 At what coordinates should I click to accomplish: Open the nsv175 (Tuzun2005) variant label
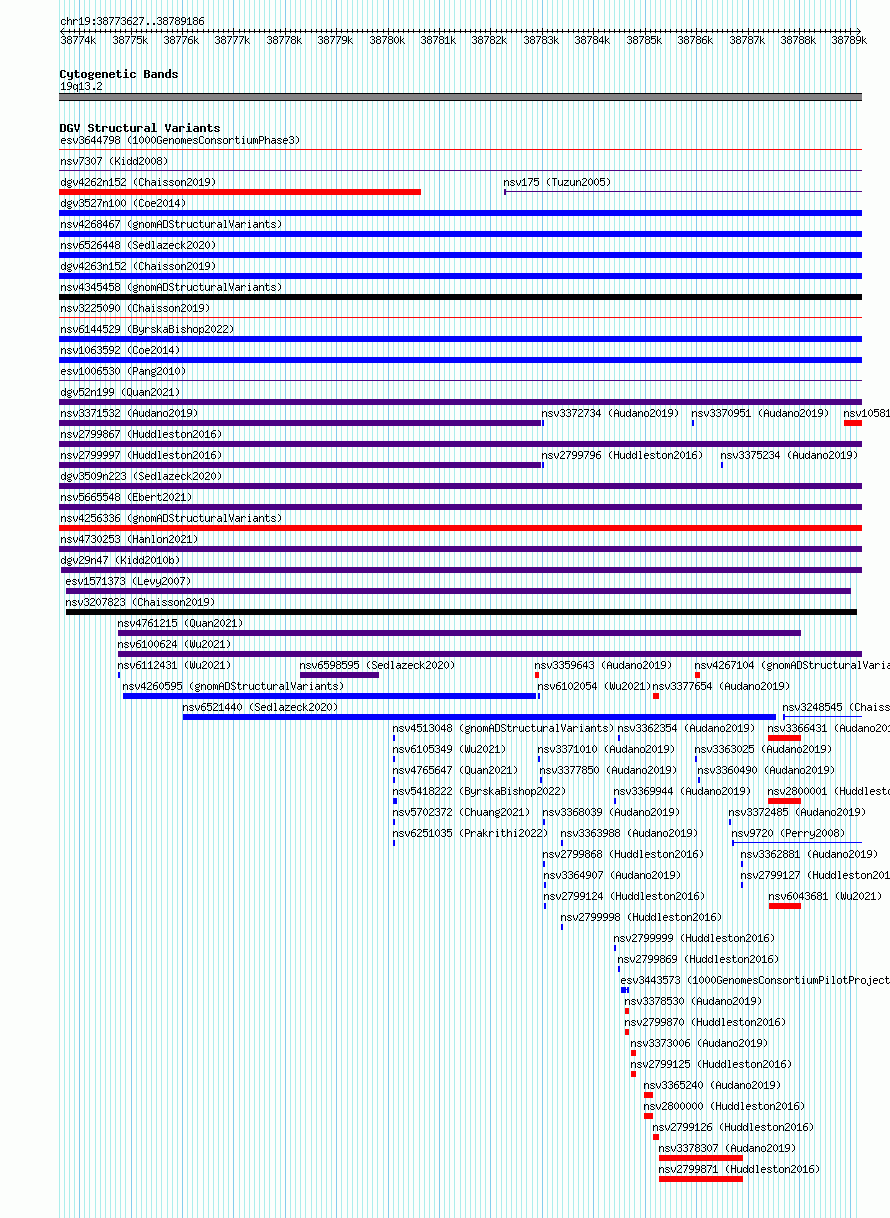[557, 182]
